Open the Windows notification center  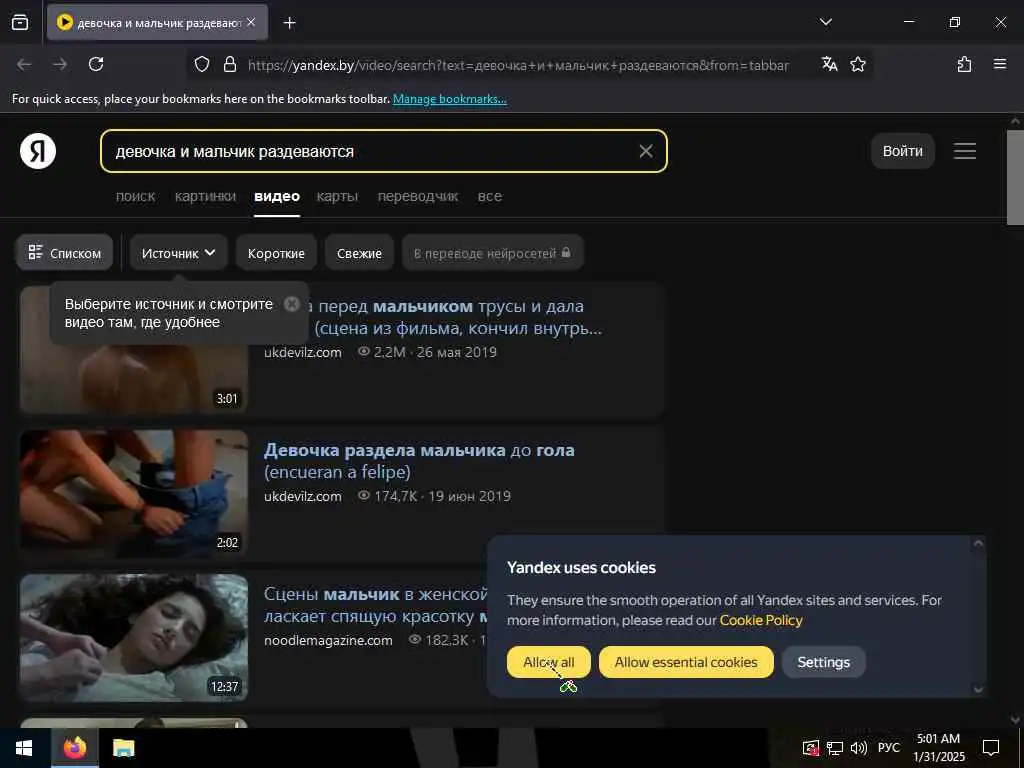pos(991,748)
